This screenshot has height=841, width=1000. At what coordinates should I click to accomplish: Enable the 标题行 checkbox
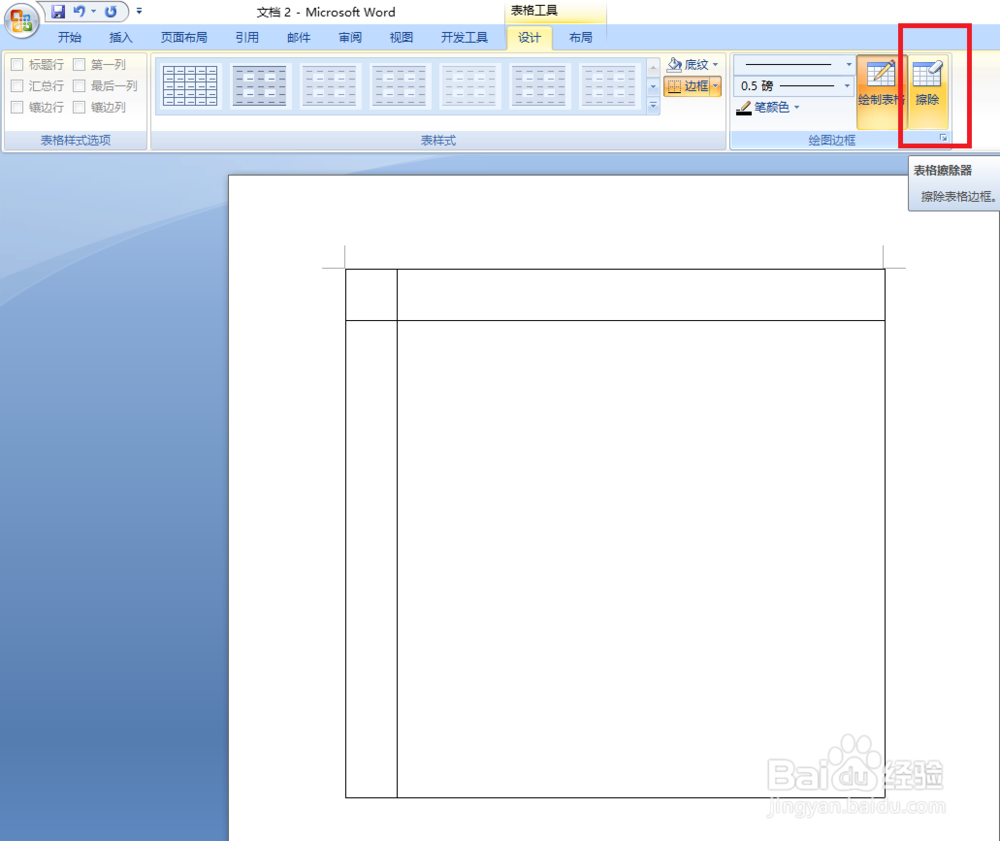[x=17, y=64]
